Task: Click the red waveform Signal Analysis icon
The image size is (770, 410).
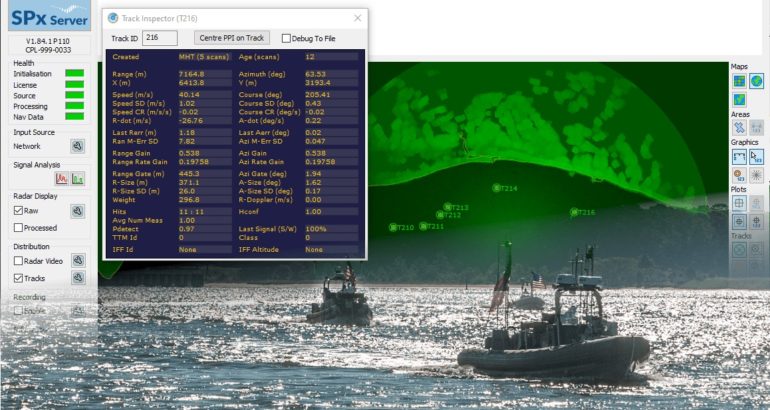Action: [62, 179]
